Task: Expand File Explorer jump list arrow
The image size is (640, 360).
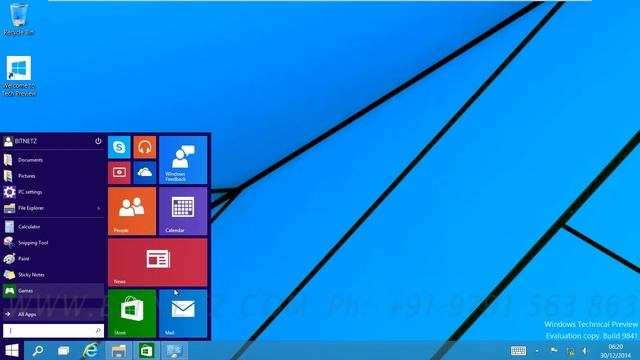Action: [99, 209]
